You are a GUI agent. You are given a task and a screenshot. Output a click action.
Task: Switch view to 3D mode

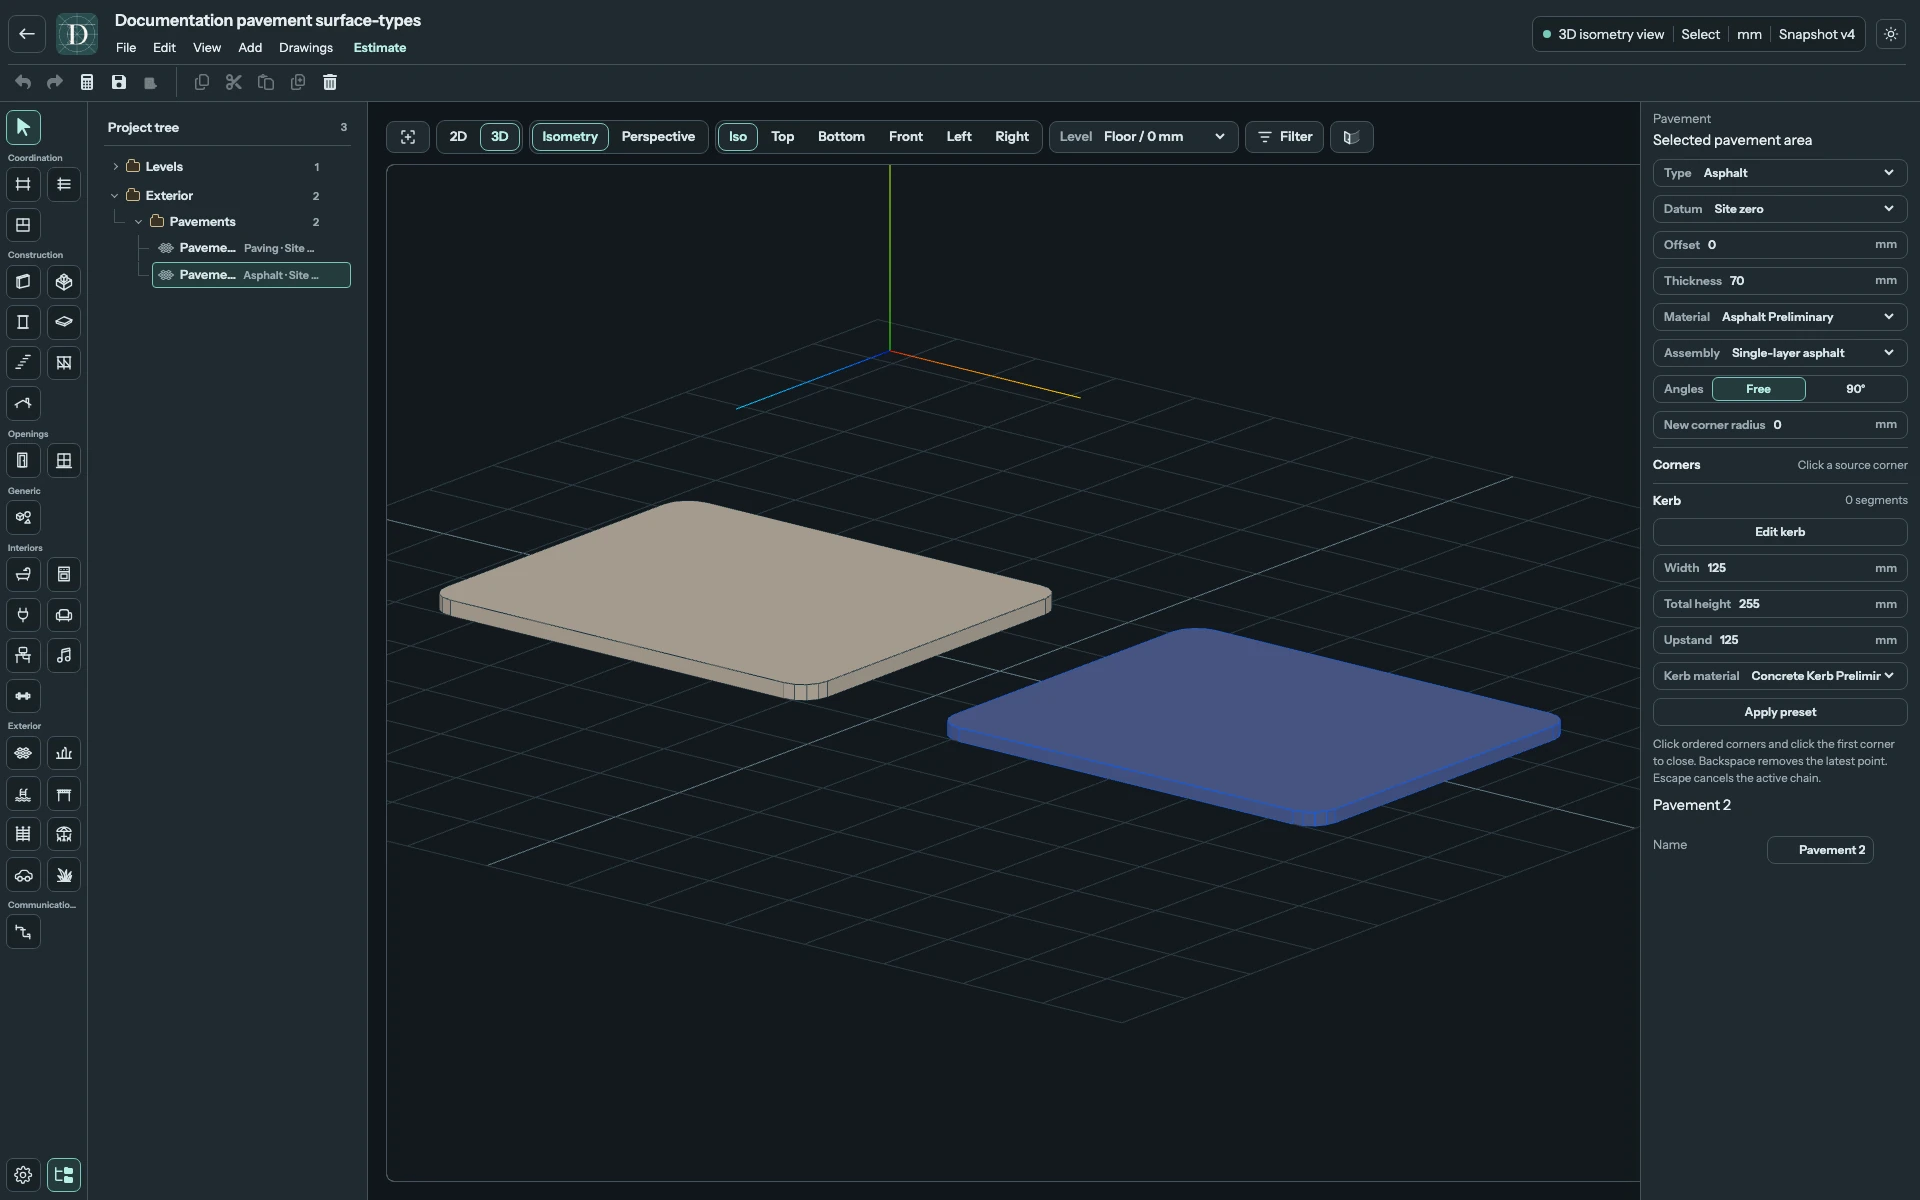click(500, 137)
